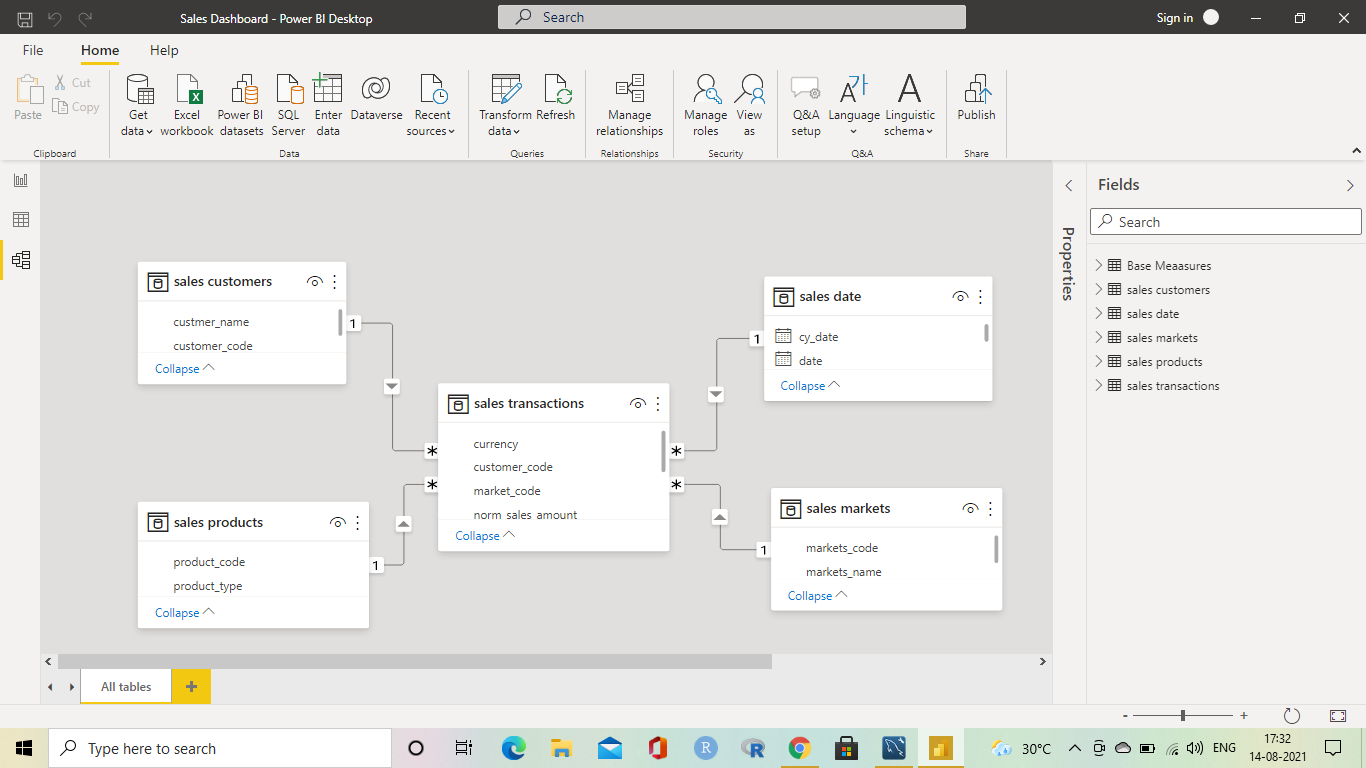This screenshot has height=768, width=1366.
Task: Collapse the sales customers table card
Action: coord(177,368)
